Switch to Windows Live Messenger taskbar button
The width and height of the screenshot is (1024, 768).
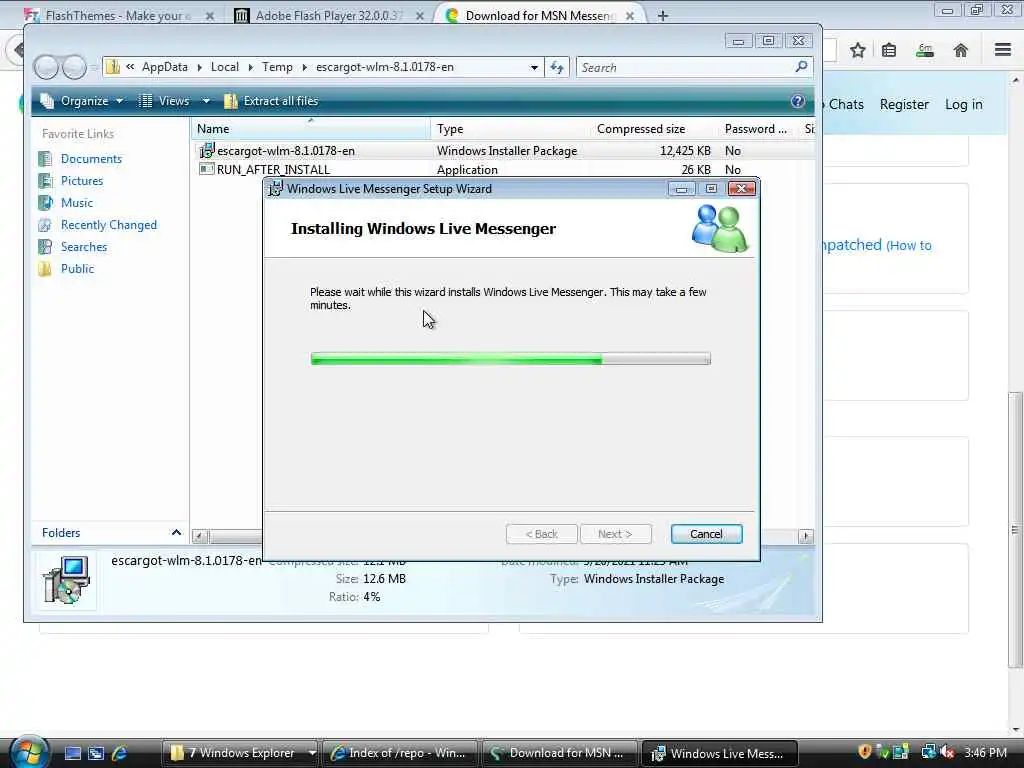720,753
